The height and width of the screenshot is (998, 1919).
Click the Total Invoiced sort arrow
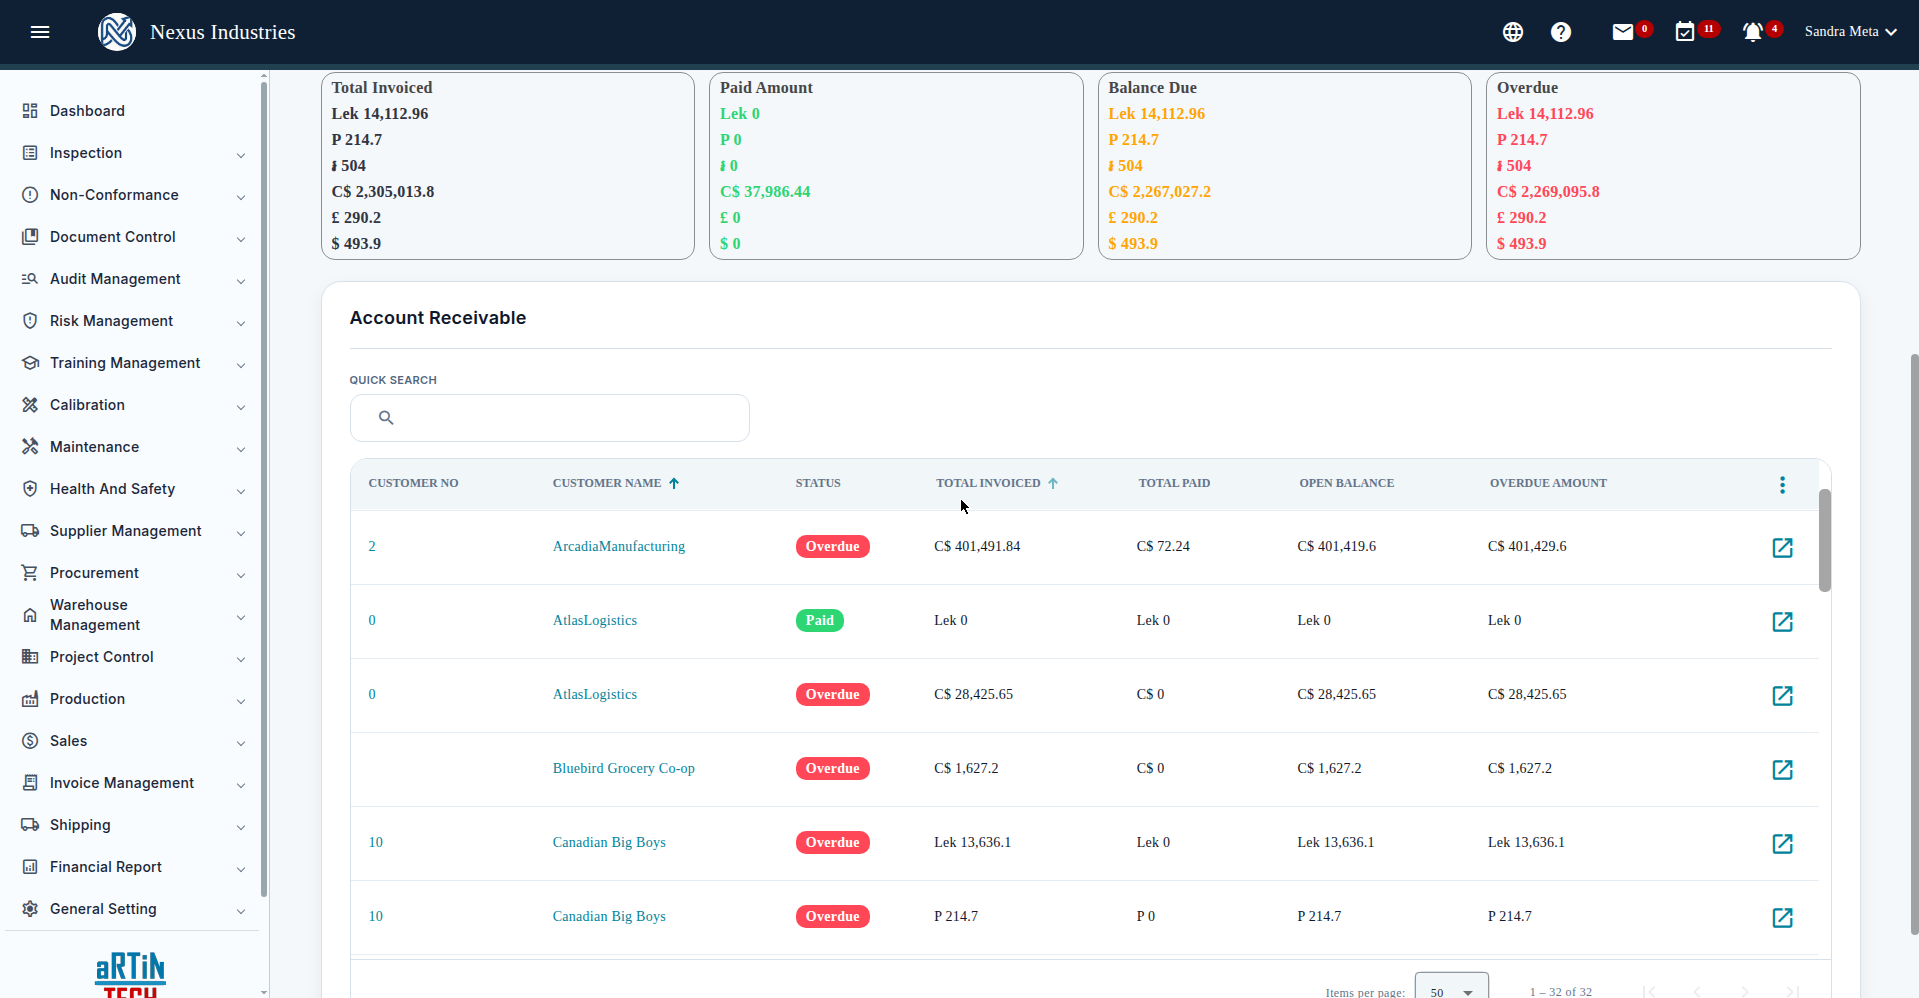(x=1053, y=483)
